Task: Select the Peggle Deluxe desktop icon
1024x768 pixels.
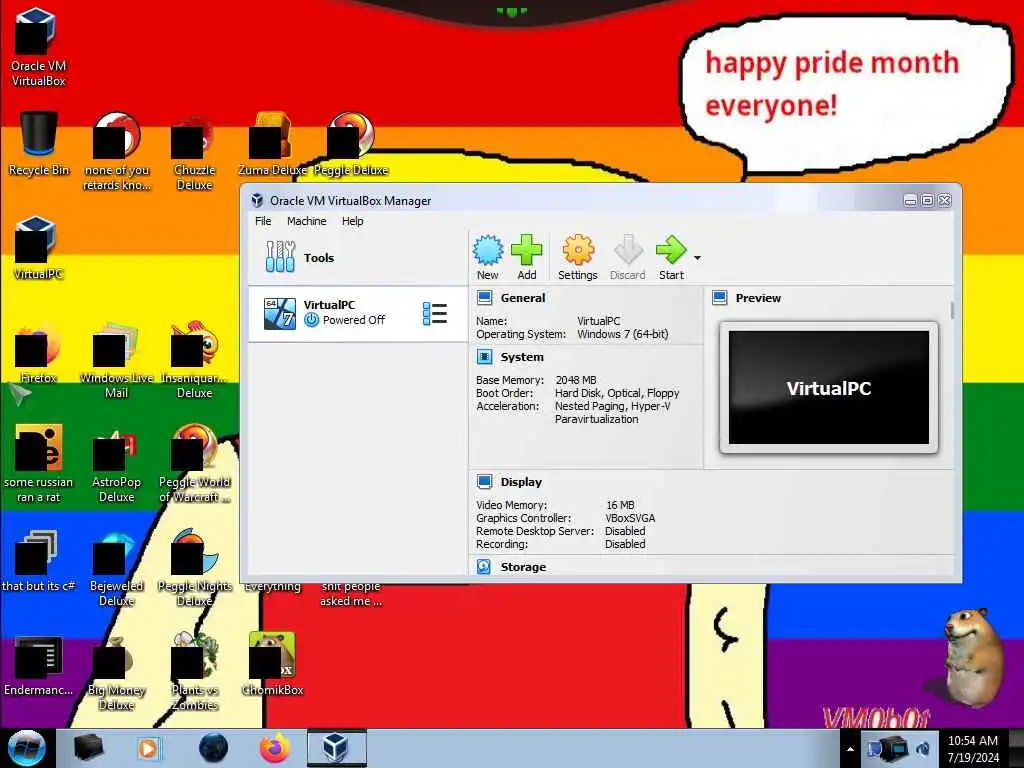Action: [x=351, y=144]
